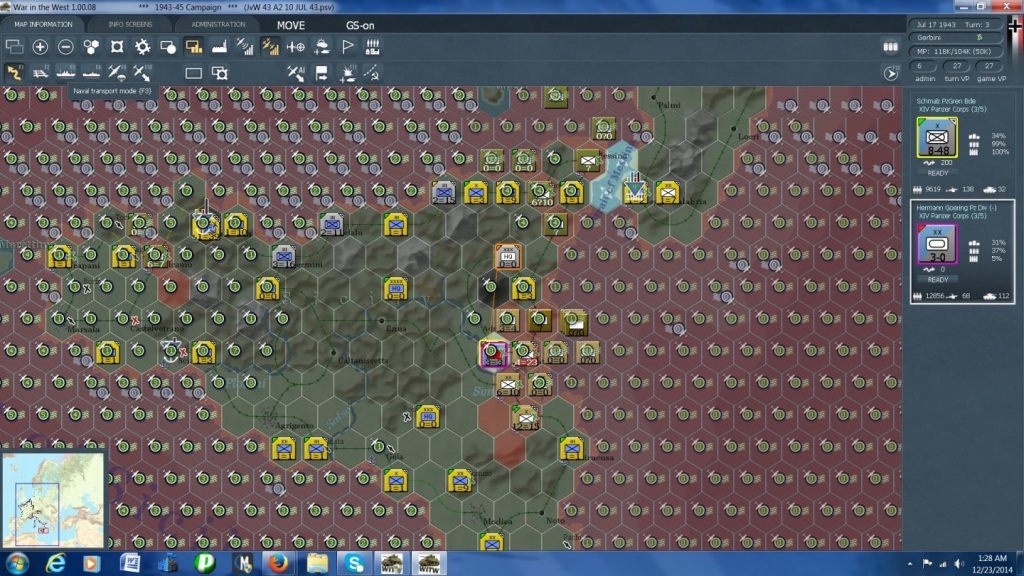Open the gear settings icon in toolbar
The width and height of the screenshot is (1024, 576).
pyautogui.click(x=142, y=46)
